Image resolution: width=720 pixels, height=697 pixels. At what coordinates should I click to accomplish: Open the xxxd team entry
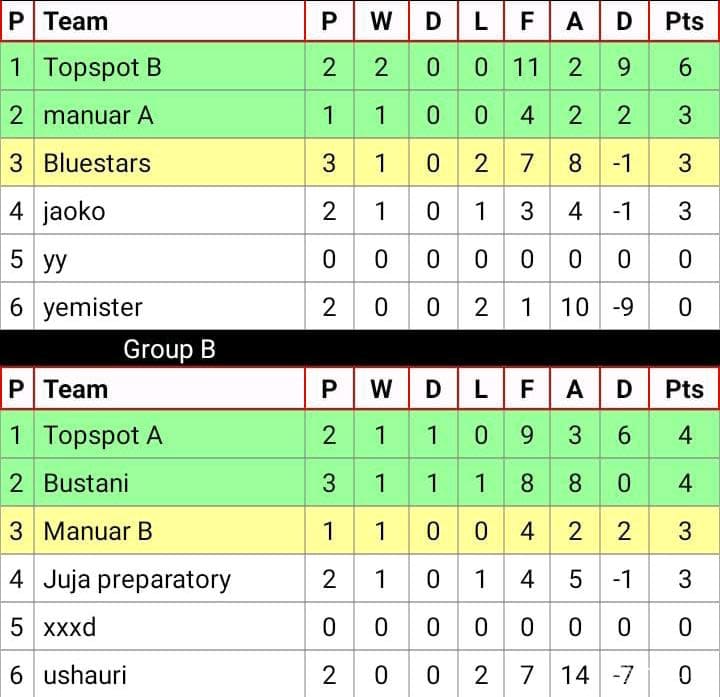point(69,627)
